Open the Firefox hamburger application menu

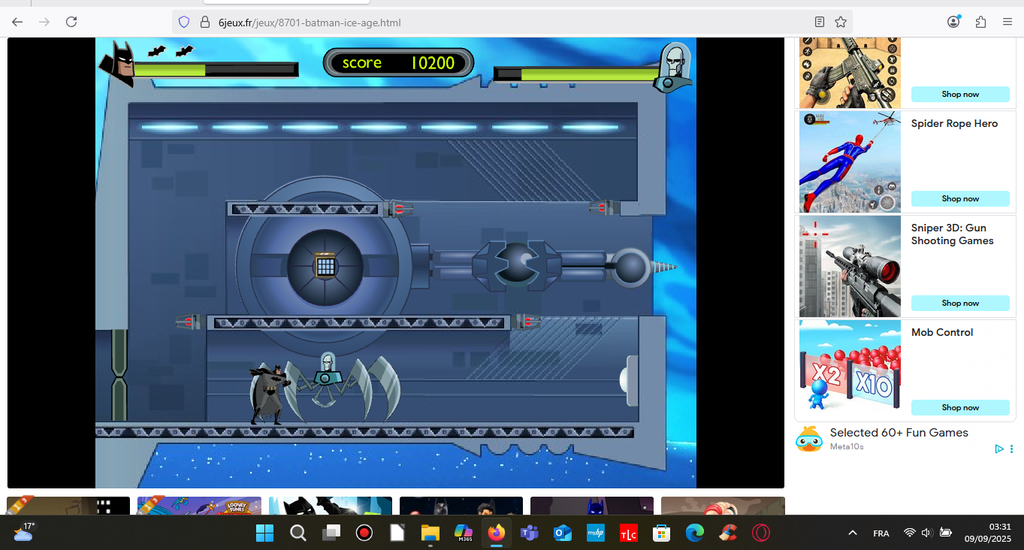coord(1007,21)
